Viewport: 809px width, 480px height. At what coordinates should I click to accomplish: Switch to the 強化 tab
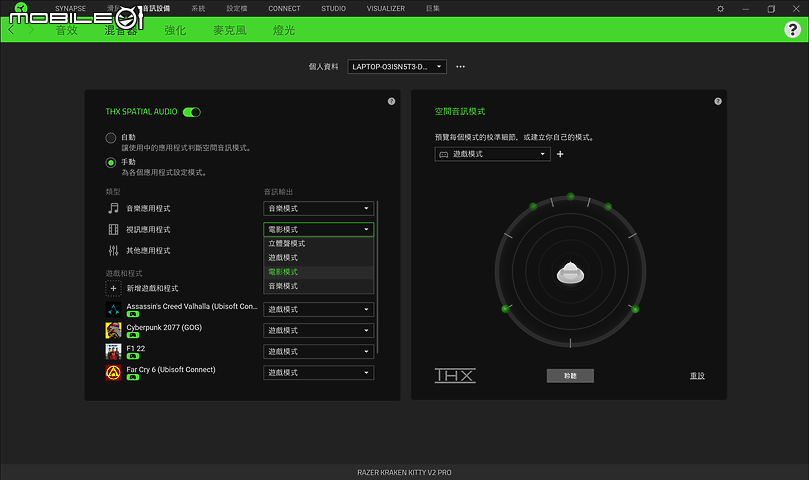tap(175, 30)
